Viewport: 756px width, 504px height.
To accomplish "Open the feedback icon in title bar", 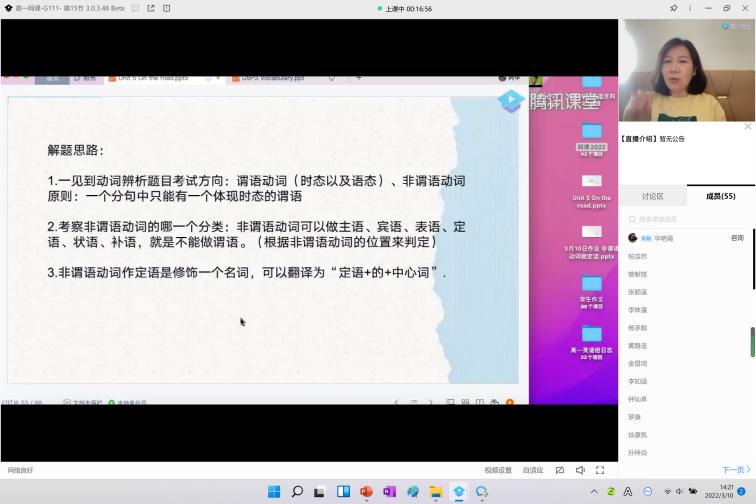I will pos(168,8).
